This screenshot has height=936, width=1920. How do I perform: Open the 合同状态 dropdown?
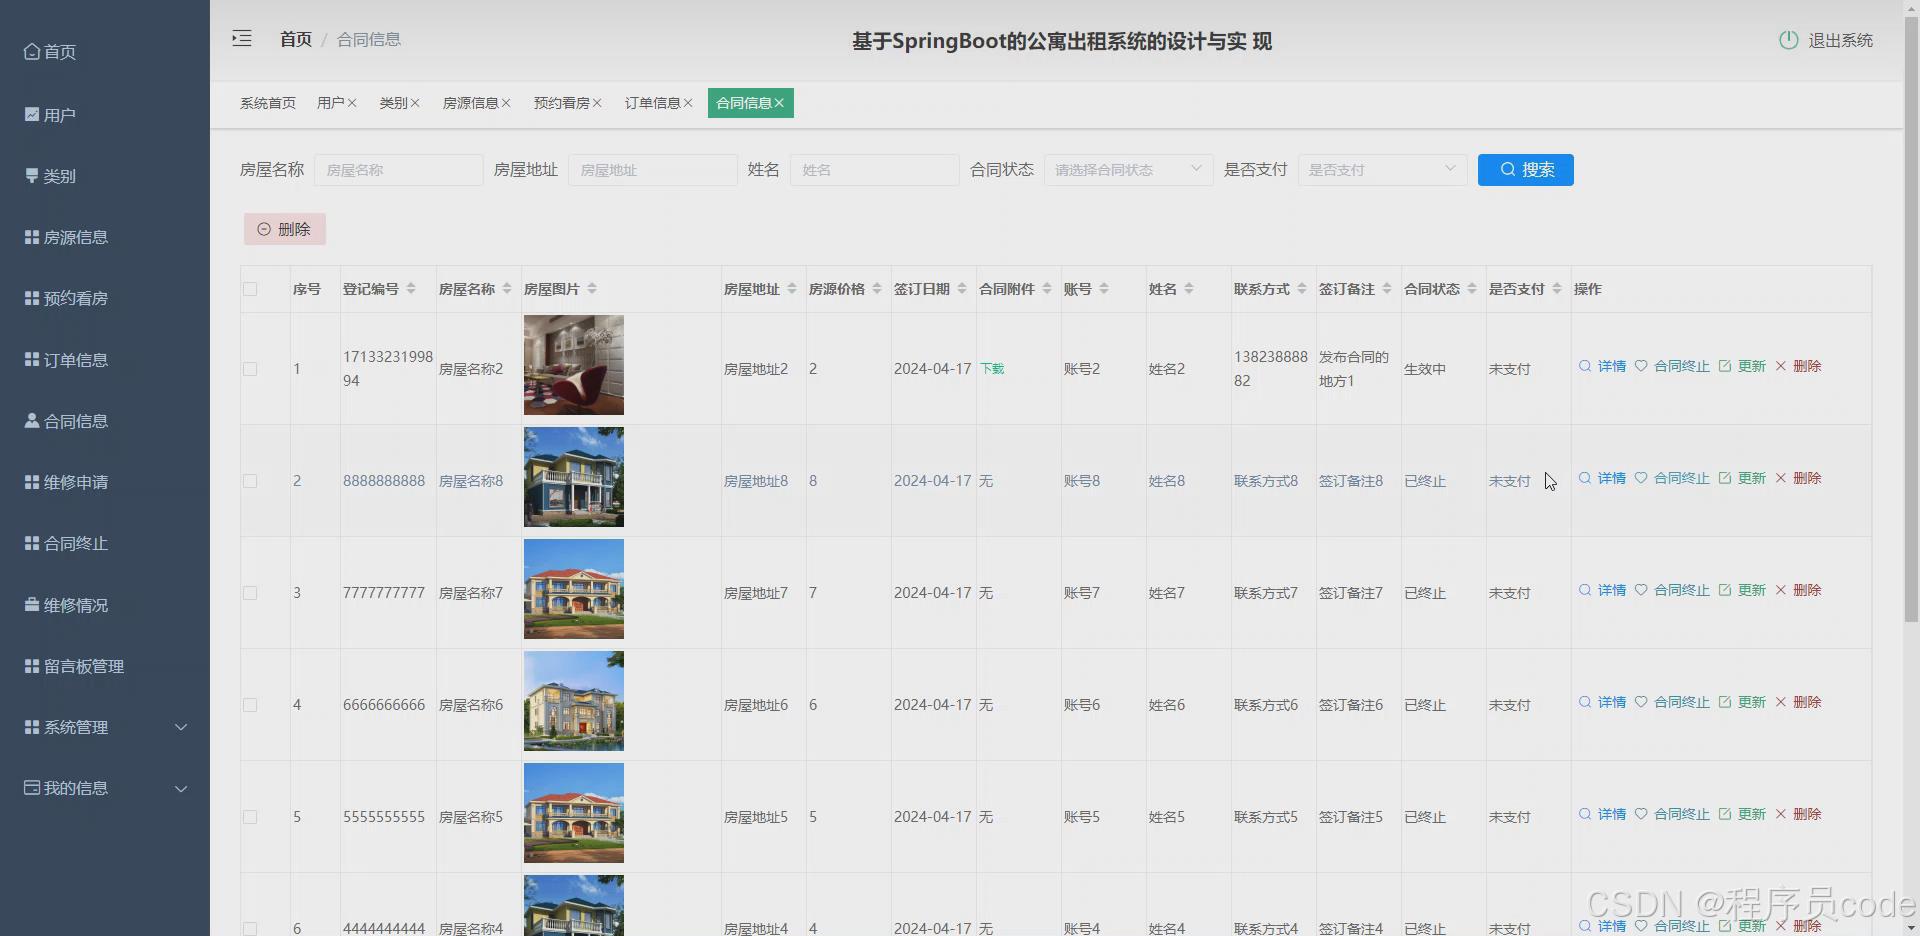coord(1127,169)
